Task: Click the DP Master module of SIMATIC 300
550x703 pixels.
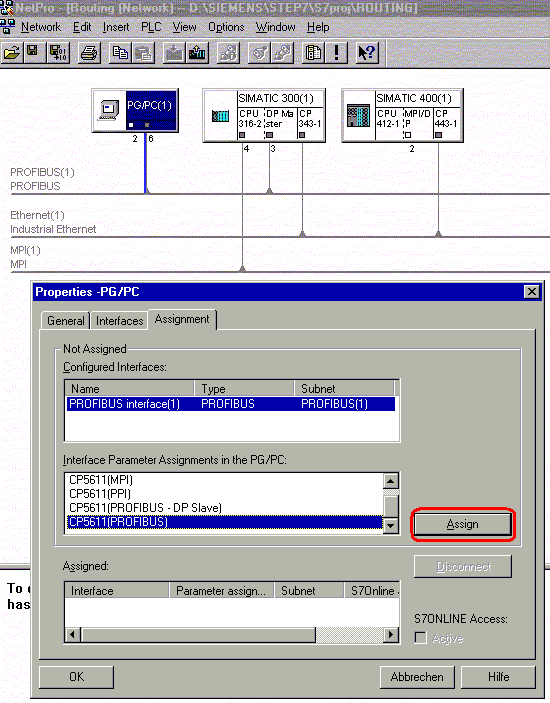Action: (280, 124)
